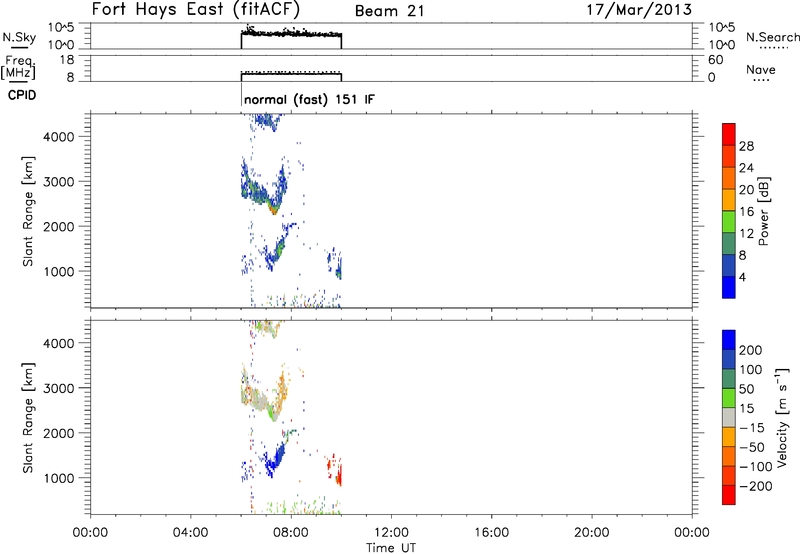Viewport: 800px width, 554px height.
Task: Click the '12:00' time tick label
Action: point(391,532)
